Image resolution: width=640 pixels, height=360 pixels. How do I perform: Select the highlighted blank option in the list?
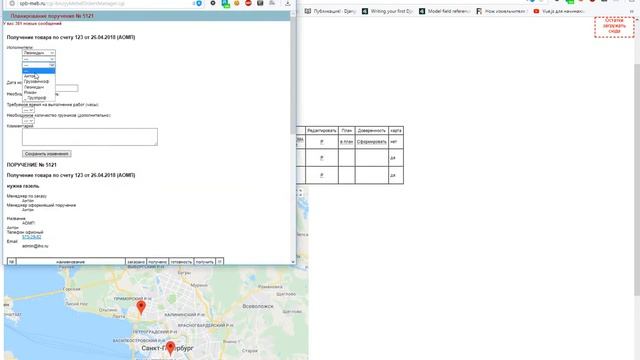(39, 71)
